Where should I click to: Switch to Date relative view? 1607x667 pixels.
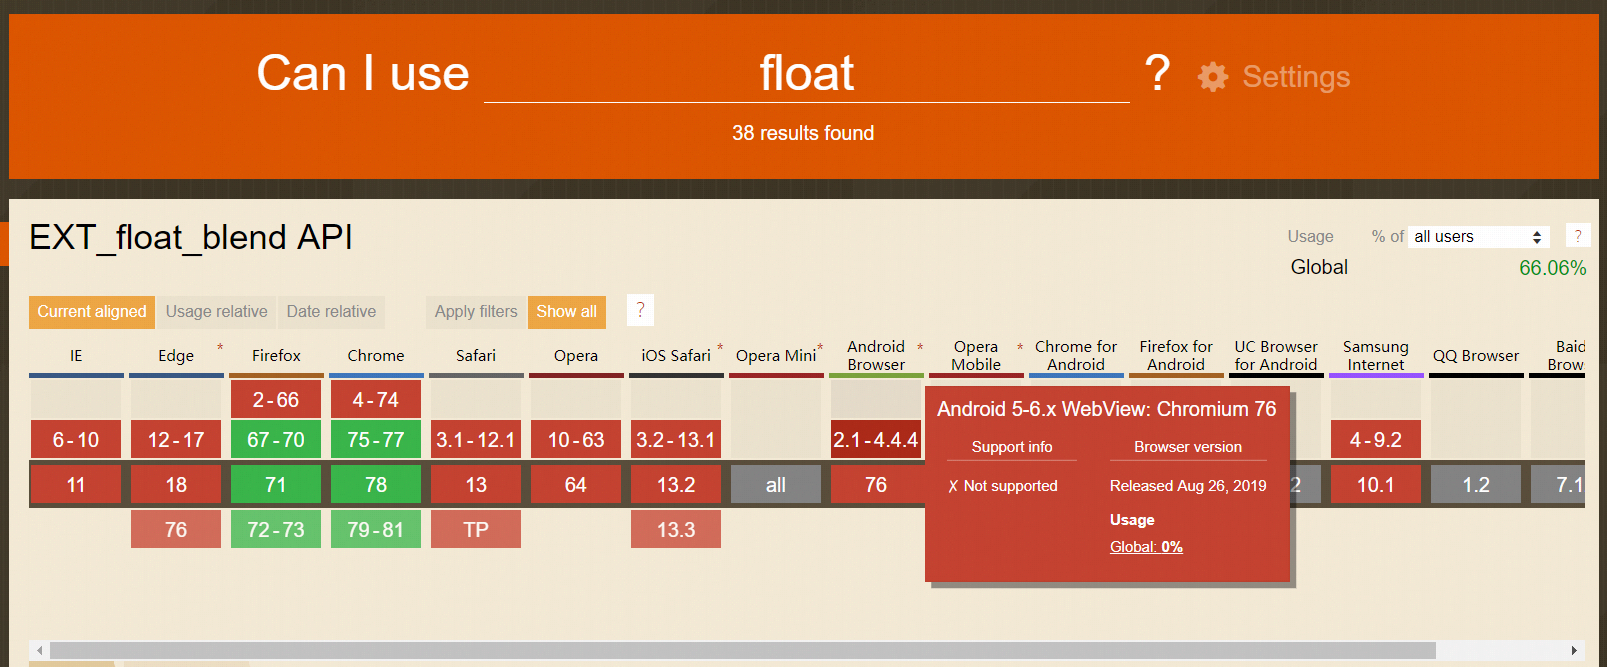(331, 312)
